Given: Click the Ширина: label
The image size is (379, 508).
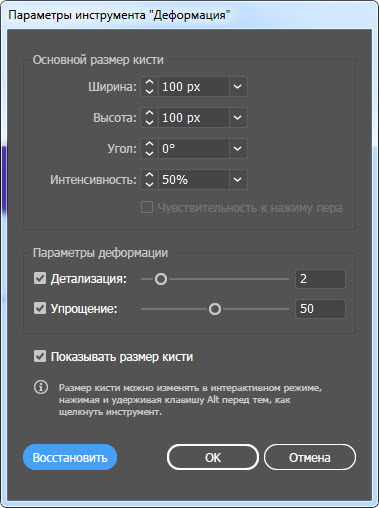Looking at the screenshot, I should [x=112, y=87].
